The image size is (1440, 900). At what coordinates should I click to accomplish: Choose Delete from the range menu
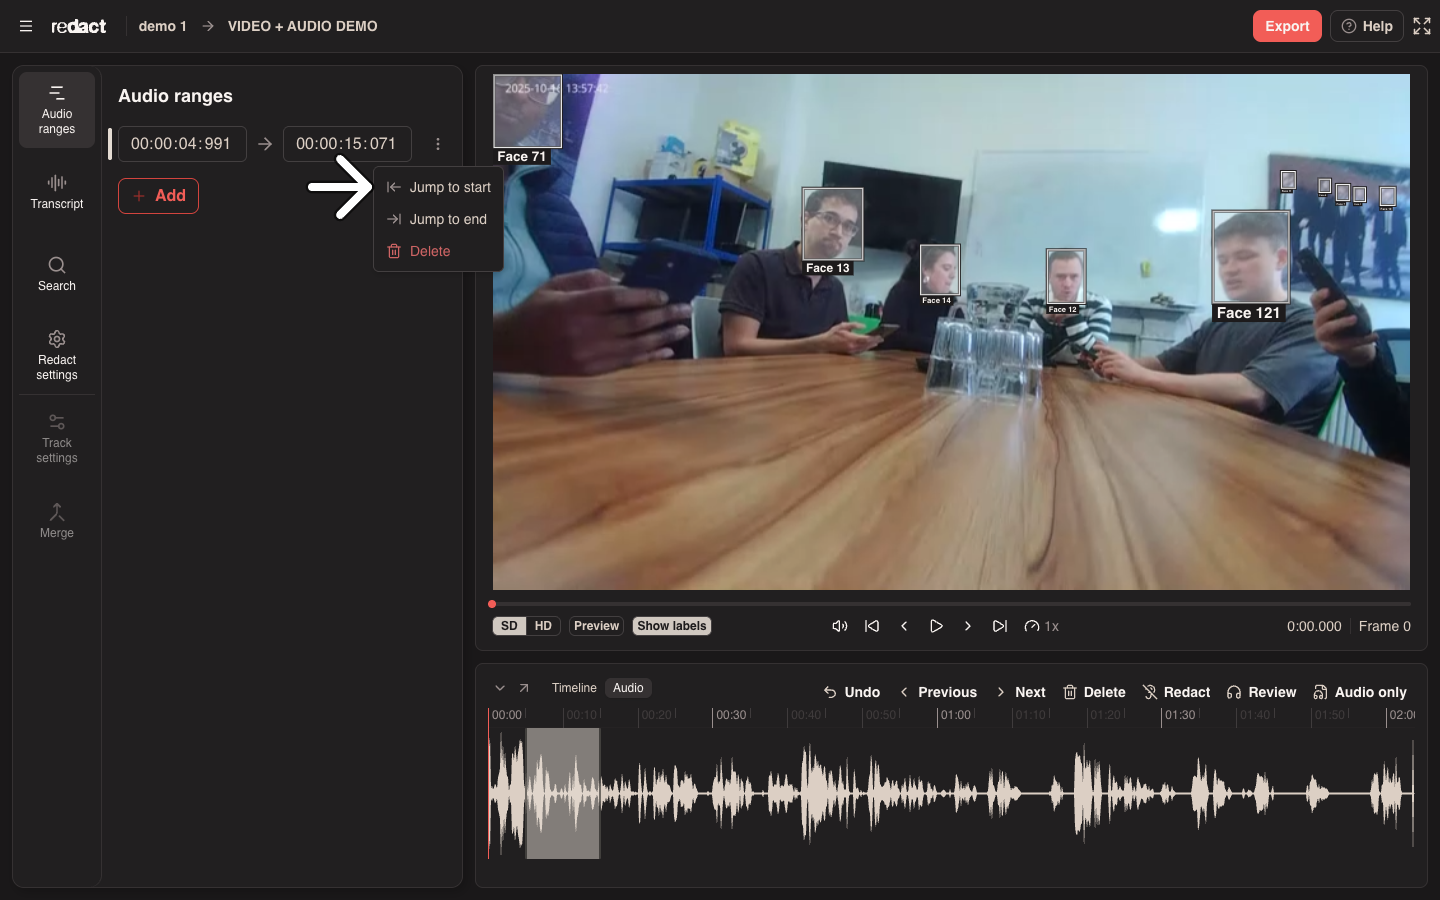439,251
